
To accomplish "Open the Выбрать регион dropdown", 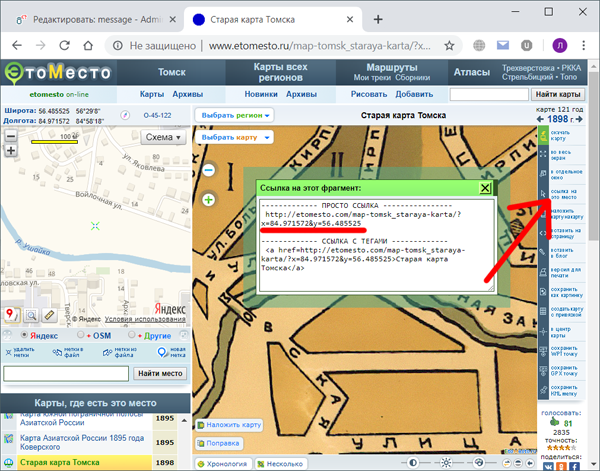I will tap(235, 115).
